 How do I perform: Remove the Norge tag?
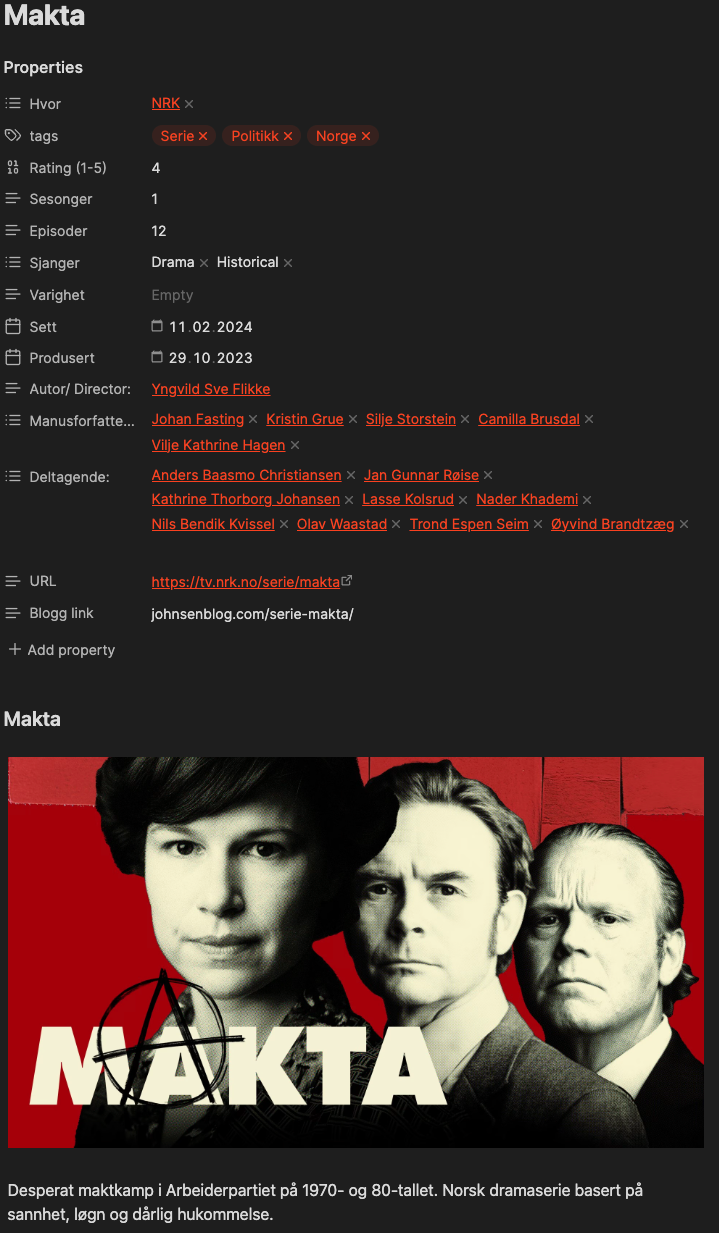click(366, 136)
